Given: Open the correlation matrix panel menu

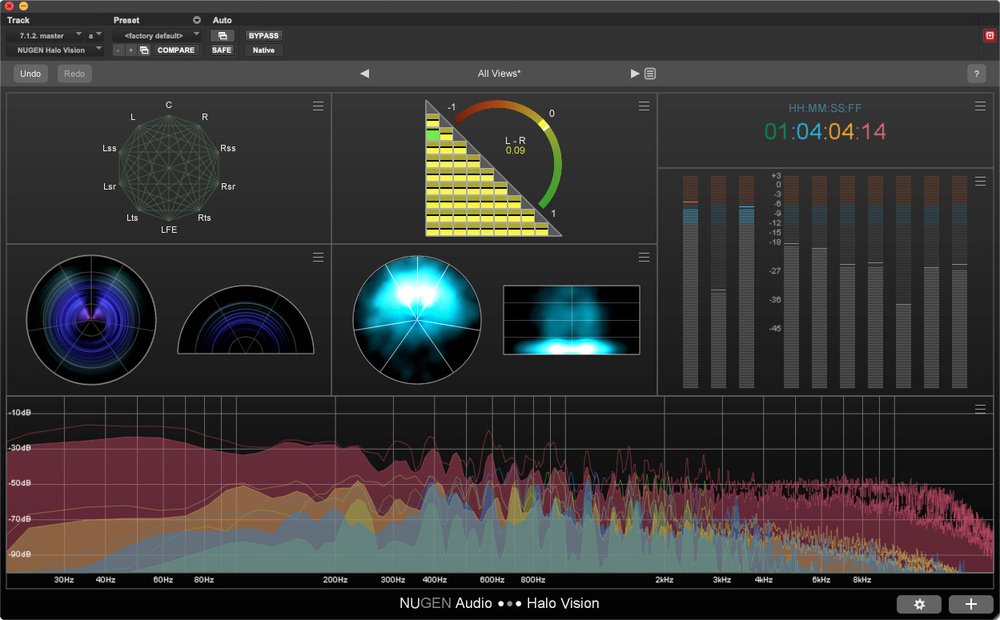Looking at the screenshot, I should pyautogui.click(x=644, y=106).
